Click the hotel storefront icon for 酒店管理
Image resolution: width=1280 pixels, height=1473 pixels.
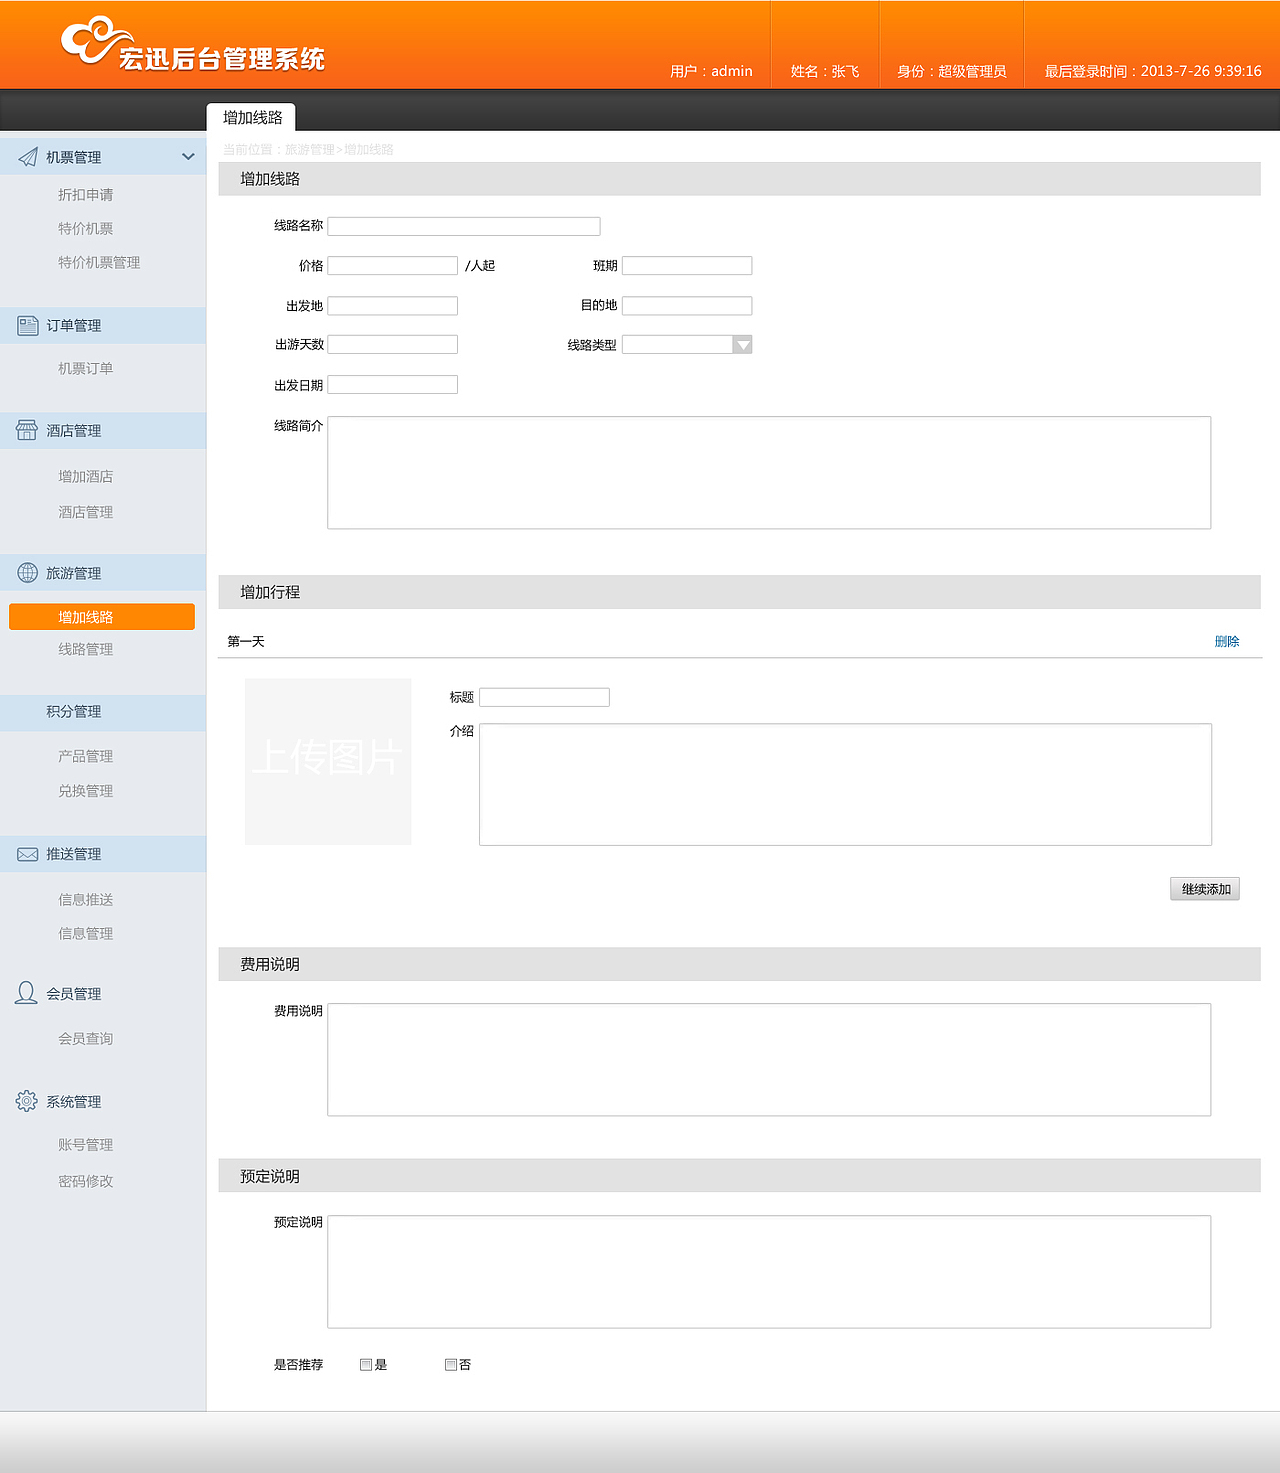(x=27, y=430)
